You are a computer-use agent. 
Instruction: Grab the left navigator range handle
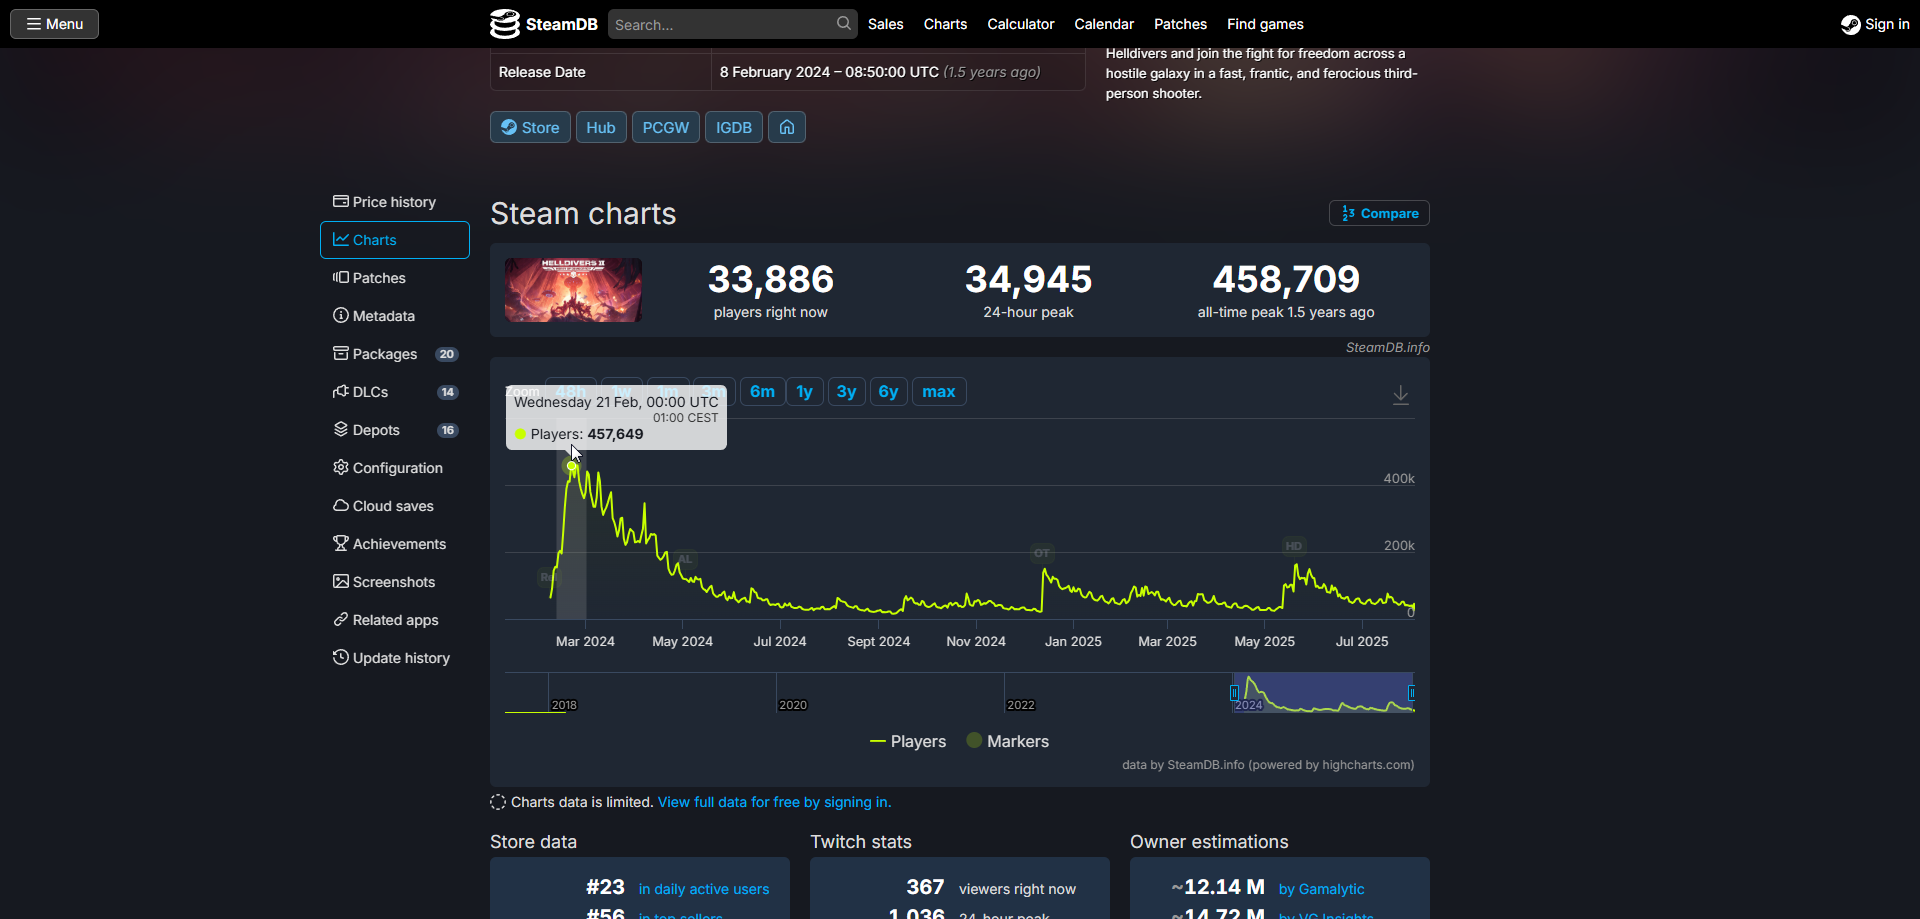1234,693
